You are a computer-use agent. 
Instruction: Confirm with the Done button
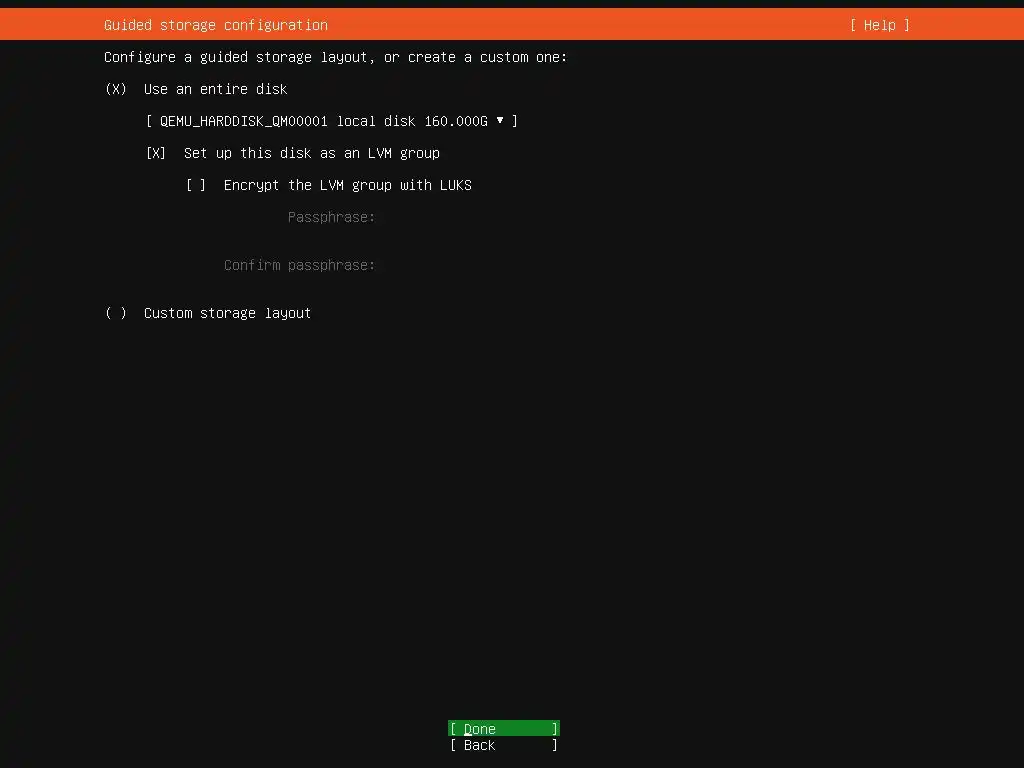pos(504,728)
